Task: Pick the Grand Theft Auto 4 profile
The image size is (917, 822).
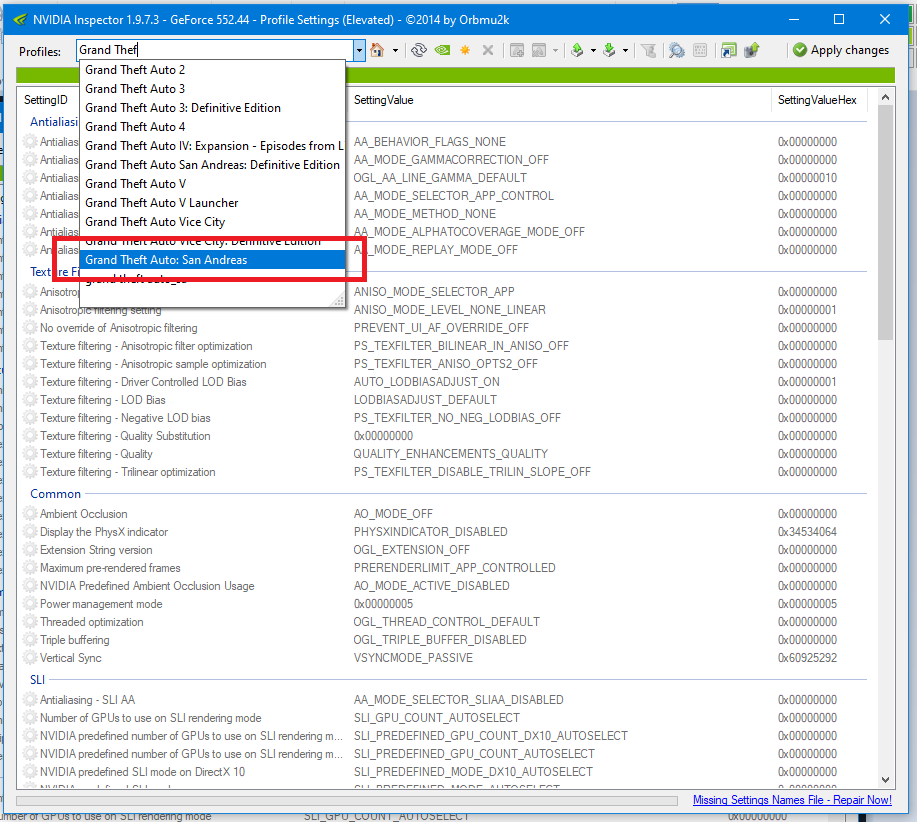Action: pyautogui.click(x=212, y=127)
